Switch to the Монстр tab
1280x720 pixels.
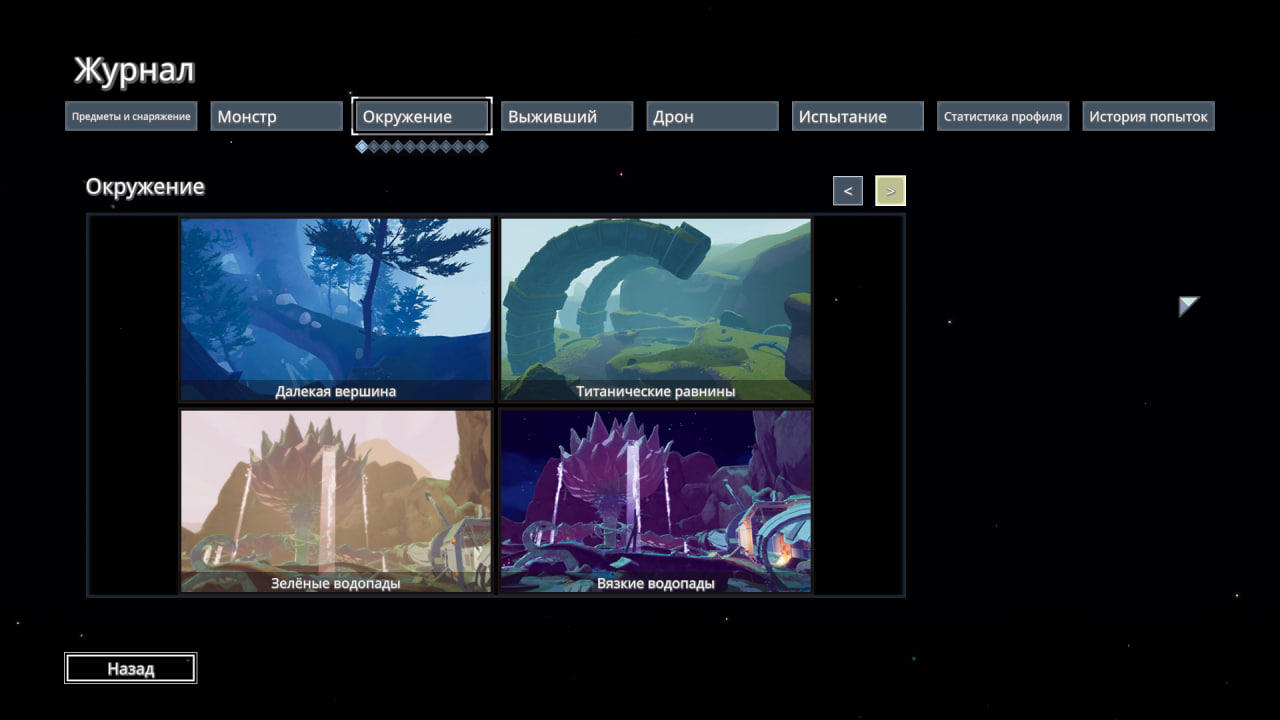point(277,116)
